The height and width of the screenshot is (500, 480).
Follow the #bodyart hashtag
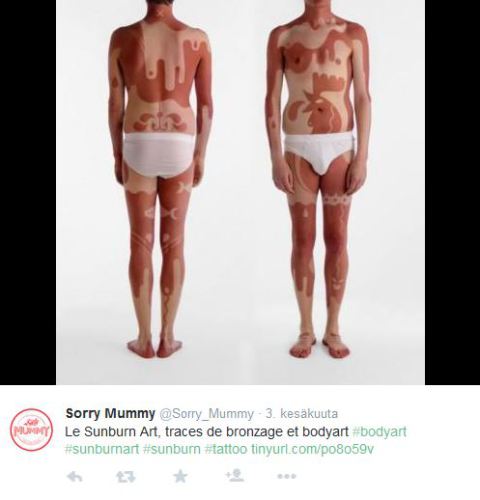click(x=379, y=432)
